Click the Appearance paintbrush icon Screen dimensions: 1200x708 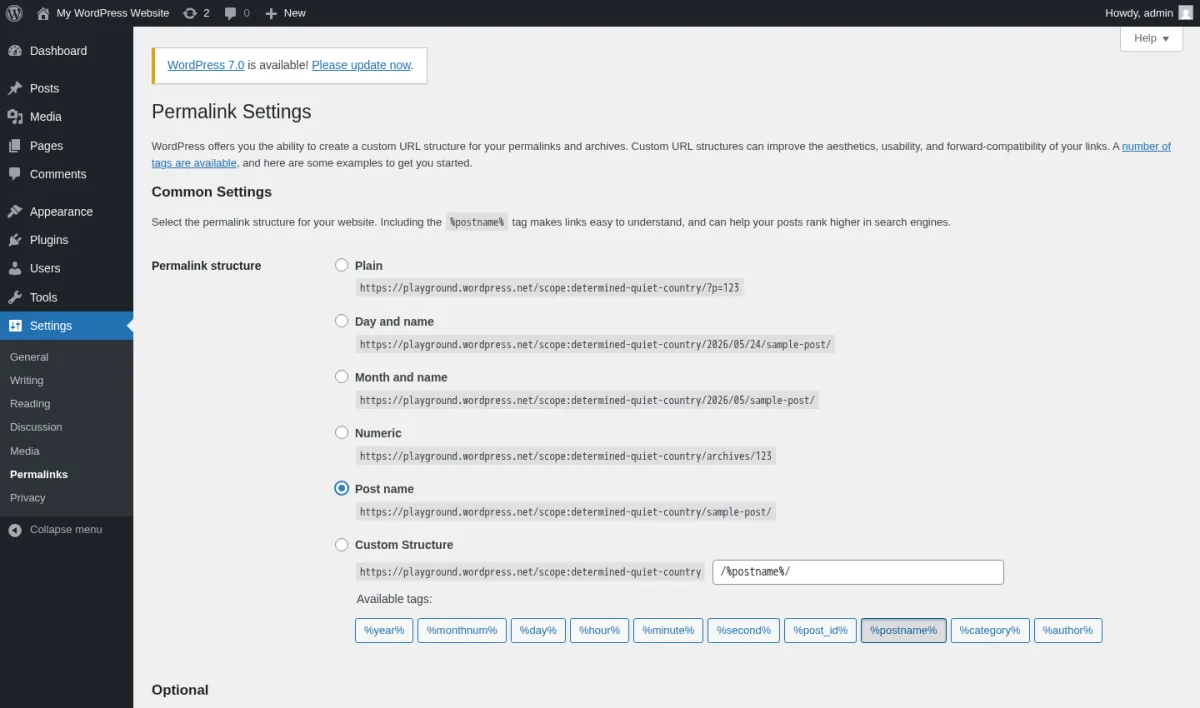coord(15,212)
